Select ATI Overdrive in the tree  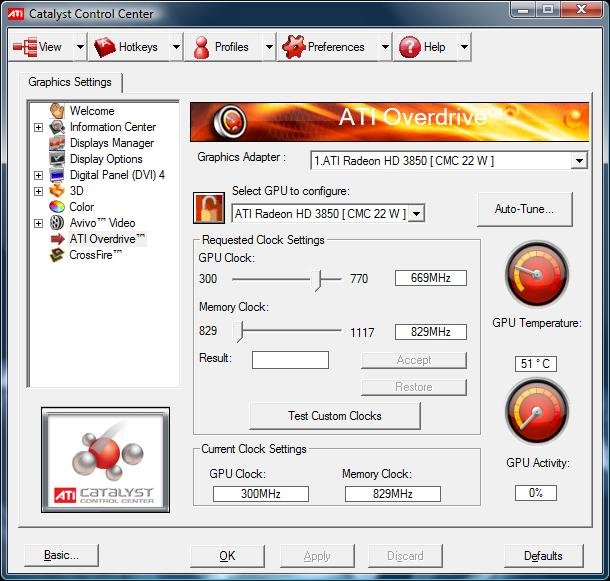(108, 239)
